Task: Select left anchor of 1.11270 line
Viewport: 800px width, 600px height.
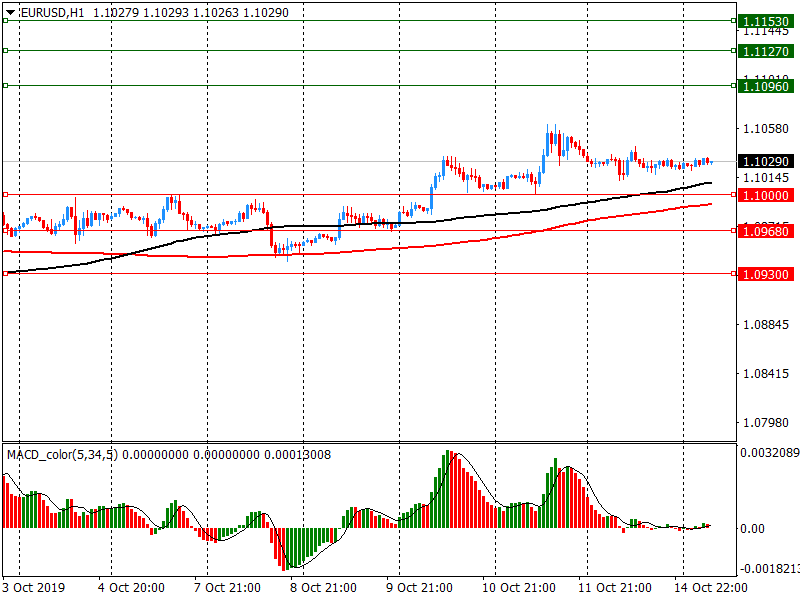Action: pyautogui.click(x=6, y=51)
